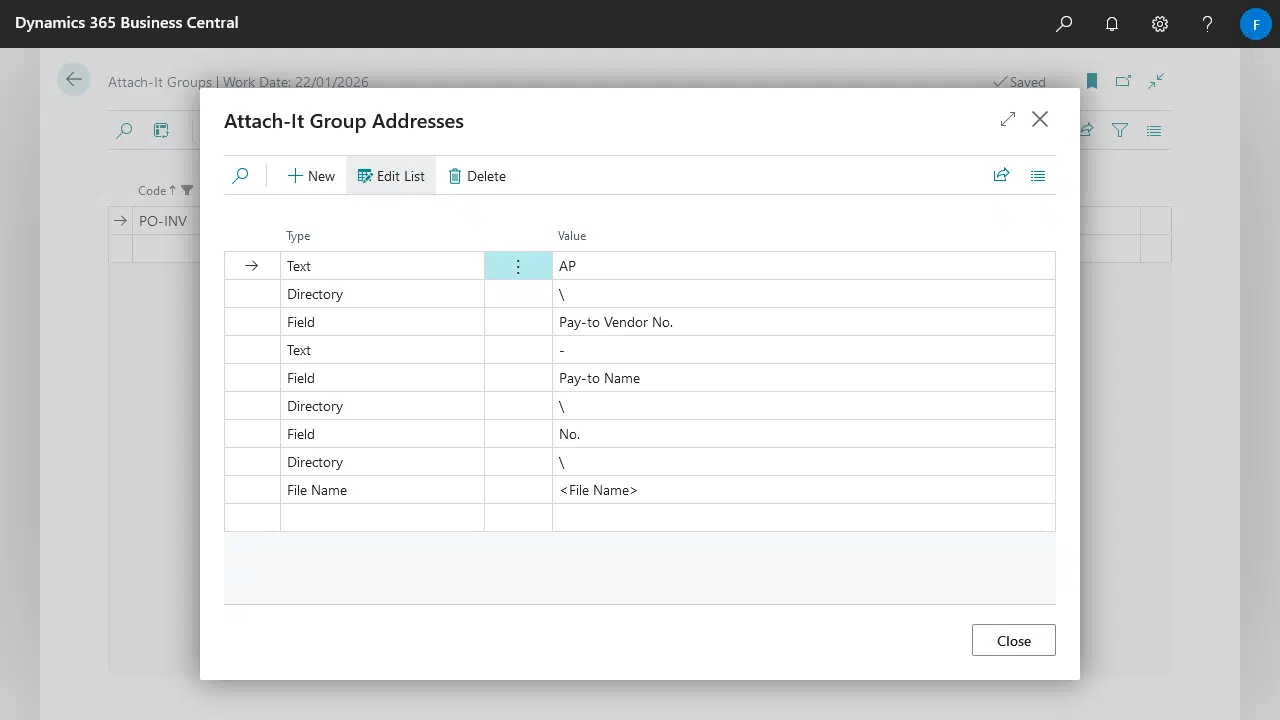Open the notifications bell
This screenshot has height=720, width=1280.
pos(1112,24)
